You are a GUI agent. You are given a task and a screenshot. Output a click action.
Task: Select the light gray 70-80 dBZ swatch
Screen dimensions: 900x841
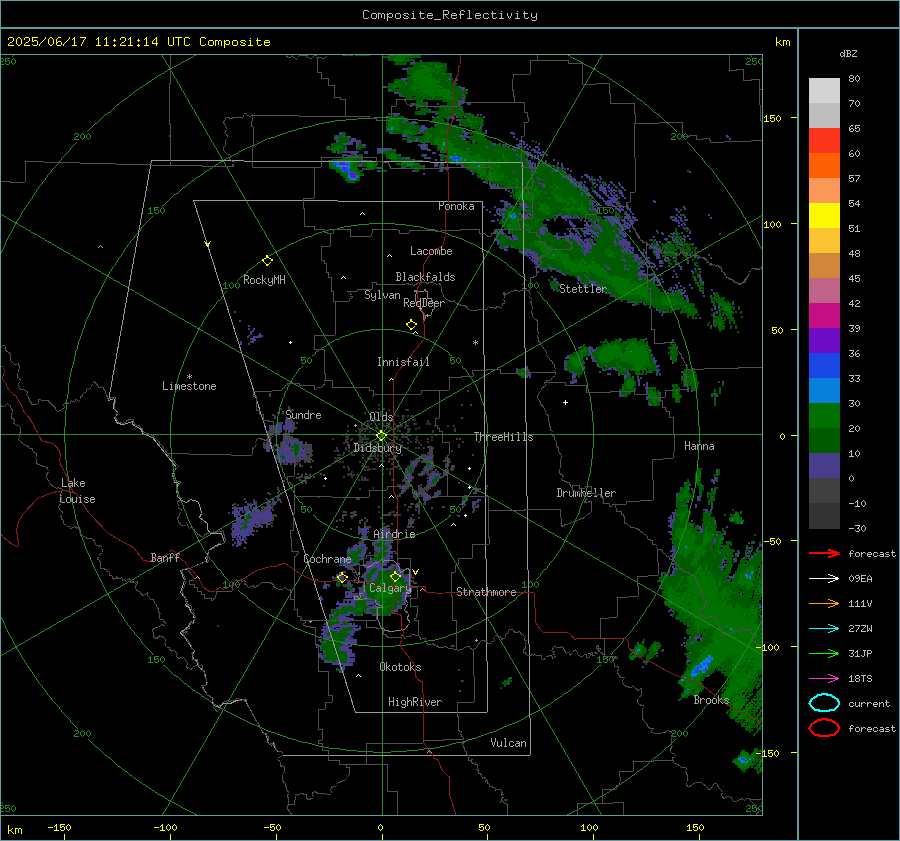pos(824,91)
